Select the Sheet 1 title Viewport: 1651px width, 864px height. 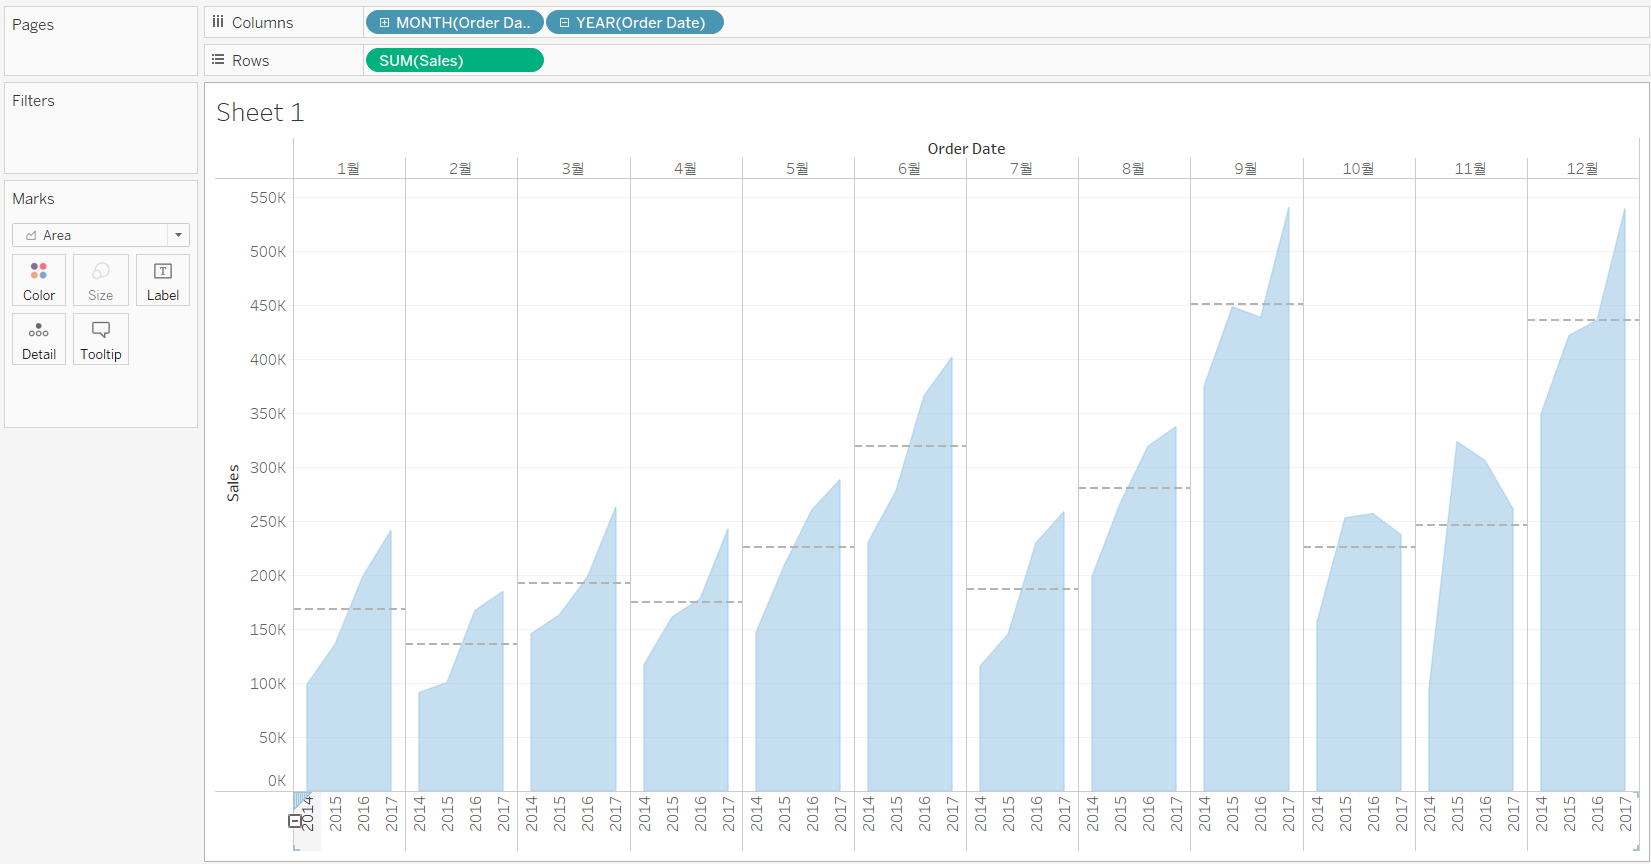[260, 112]
